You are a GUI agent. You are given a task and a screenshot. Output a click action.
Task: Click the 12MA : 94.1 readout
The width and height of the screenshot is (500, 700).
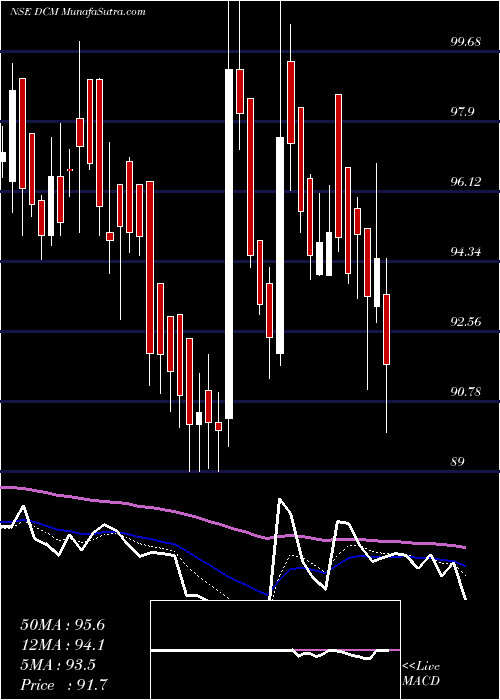pyautogui.click(x=62, y=645)
